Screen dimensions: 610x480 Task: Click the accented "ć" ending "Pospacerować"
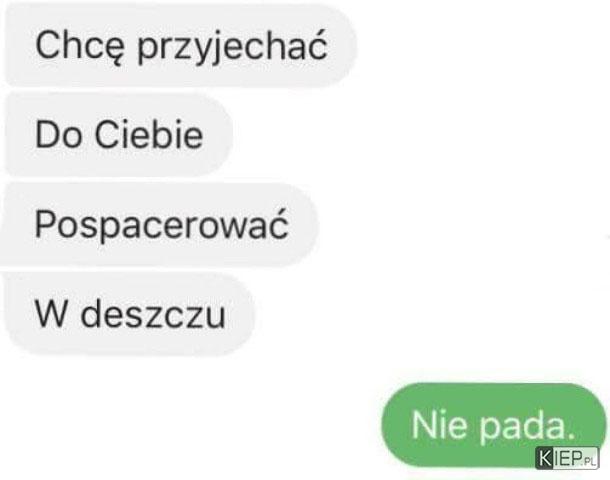pos(277,223)
